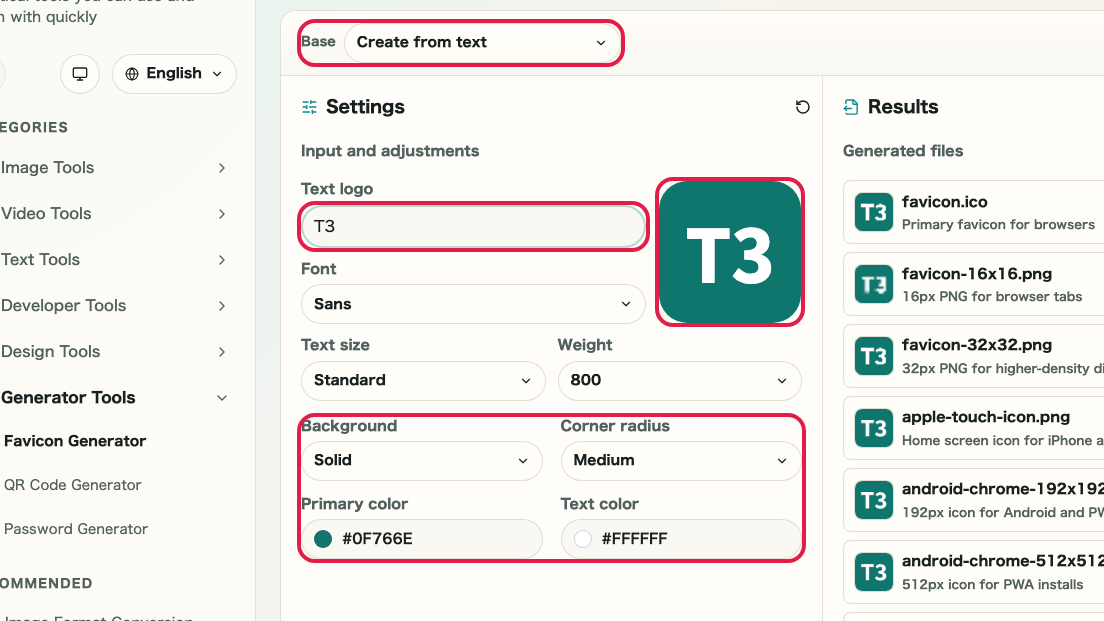Click 'Primary favicon for browsers' description

click(x=998, y=225)
